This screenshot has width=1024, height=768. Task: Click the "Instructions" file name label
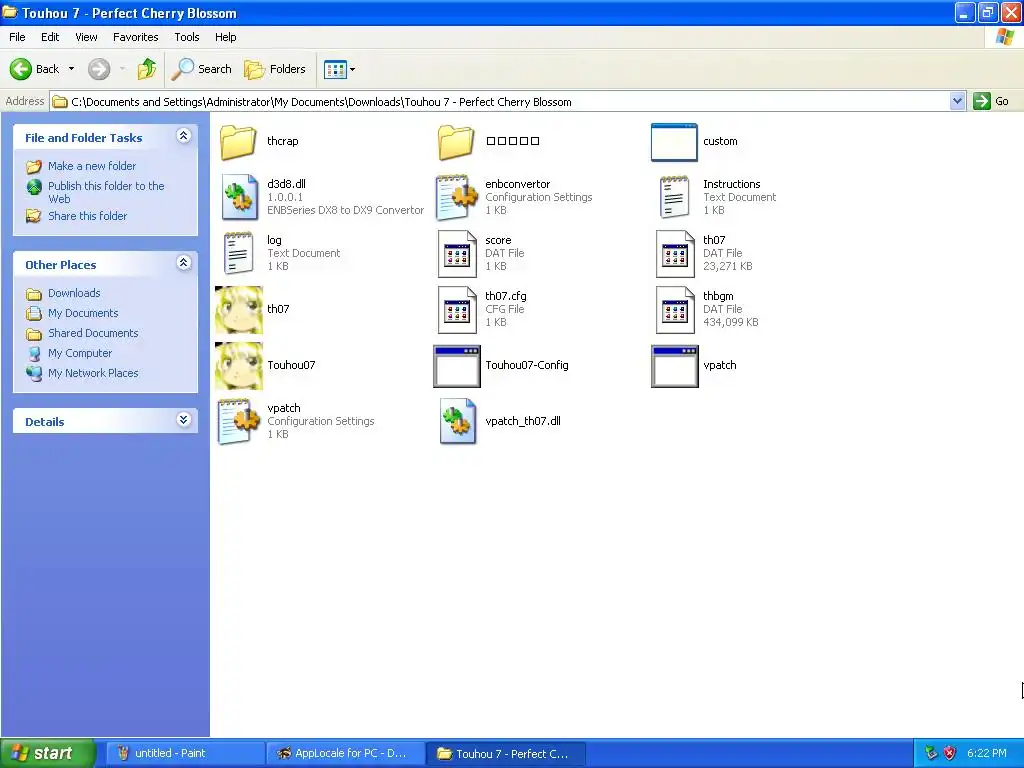pos(731,184)
